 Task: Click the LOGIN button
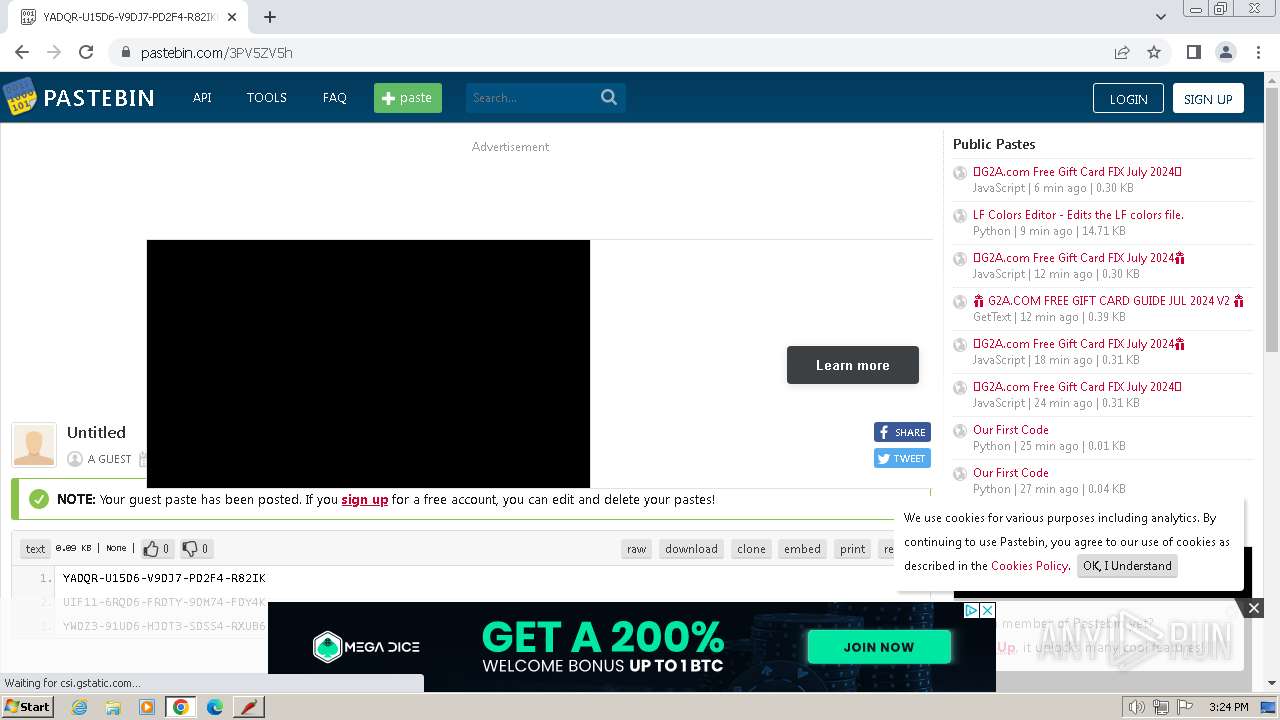click(1128, 98)
